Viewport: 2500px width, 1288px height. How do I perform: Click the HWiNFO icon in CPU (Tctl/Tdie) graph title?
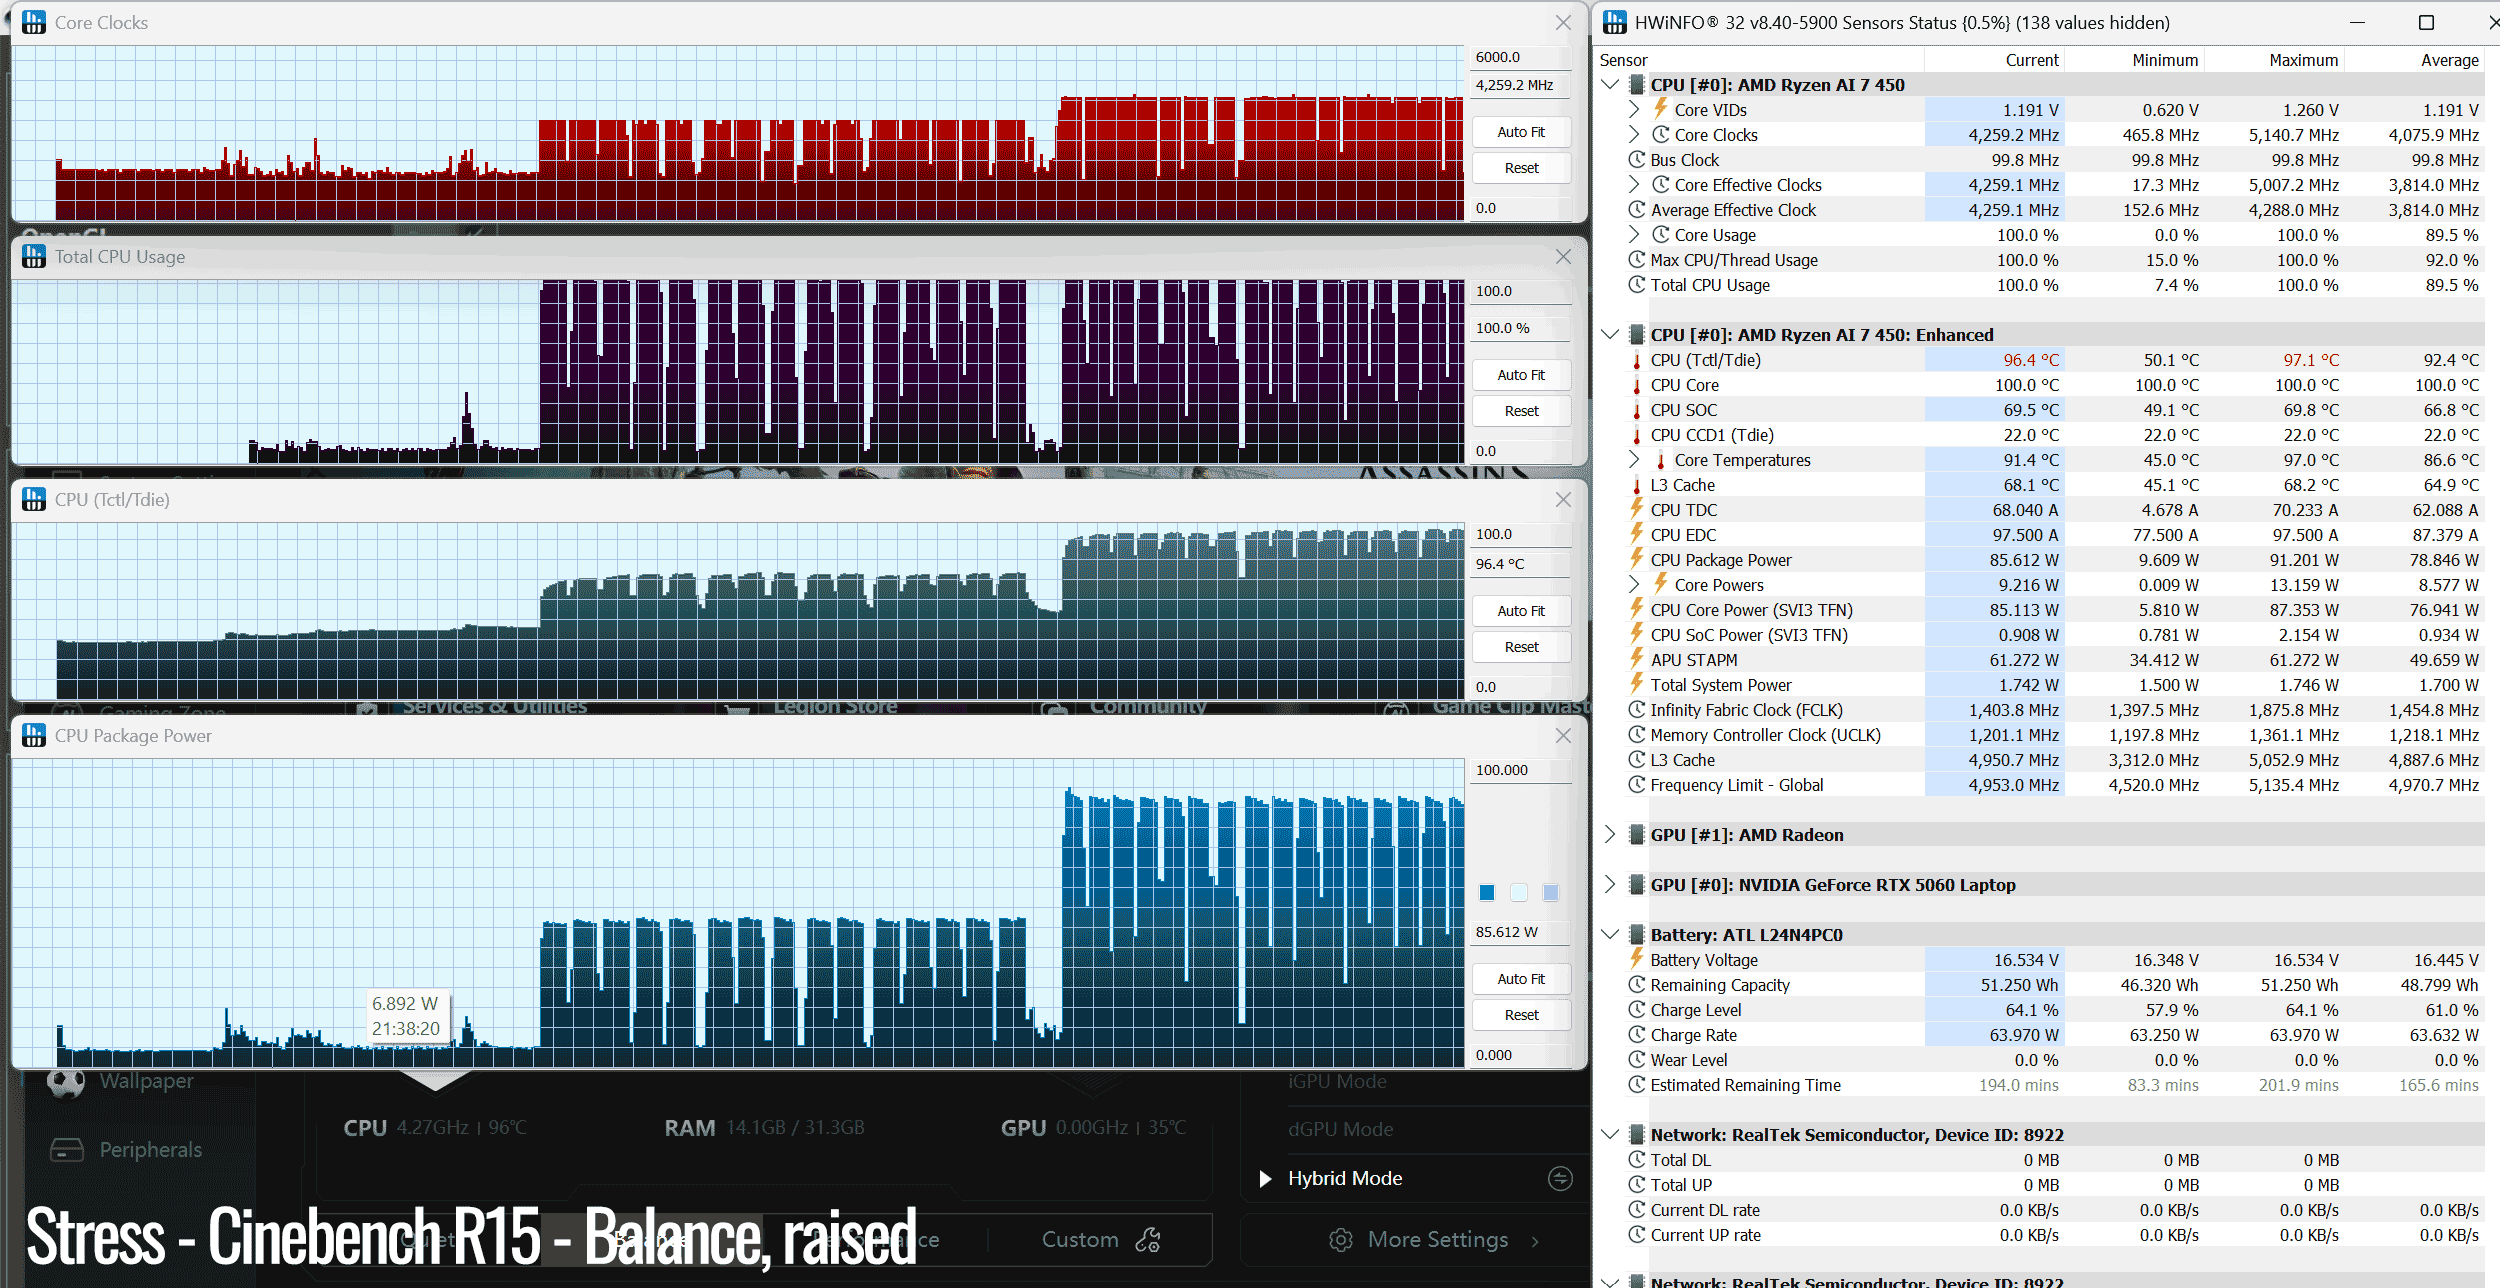tap(34, 499)
